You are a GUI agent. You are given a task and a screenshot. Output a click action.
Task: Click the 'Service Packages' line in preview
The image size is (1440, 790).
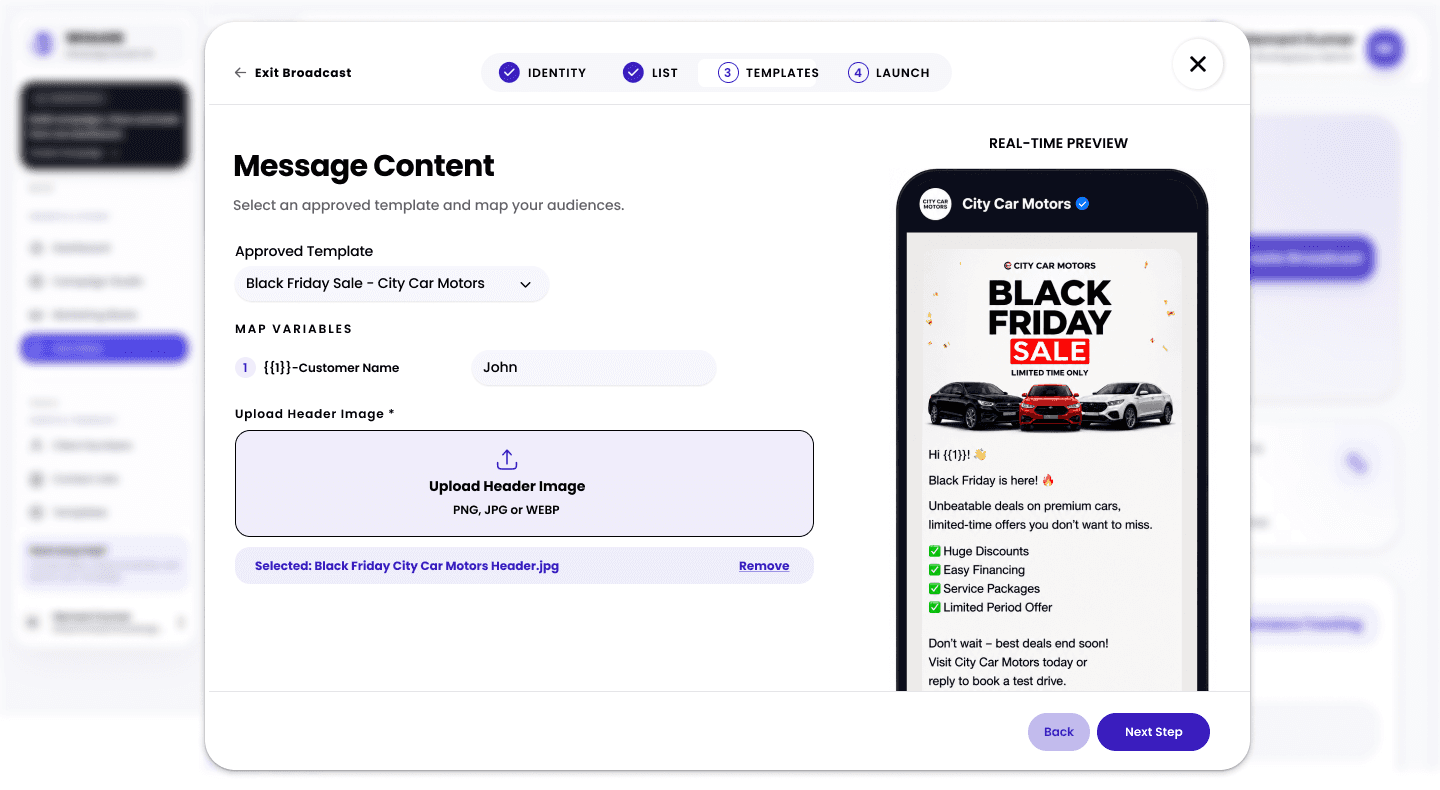click(985, 589)
